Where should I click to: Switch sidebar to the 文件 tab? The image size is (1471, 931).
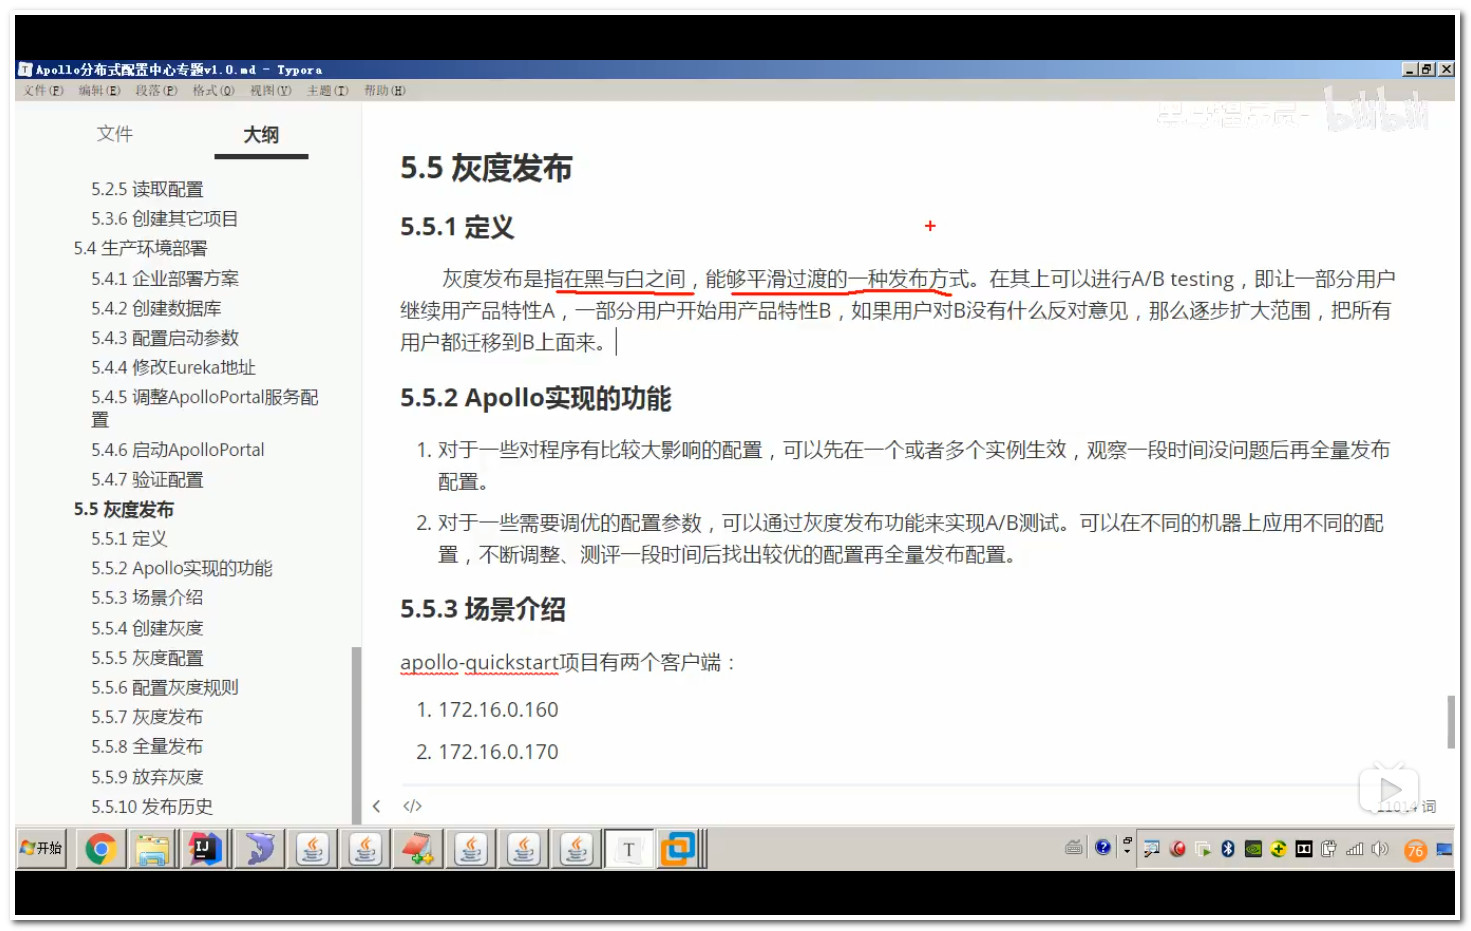(114, 134)
